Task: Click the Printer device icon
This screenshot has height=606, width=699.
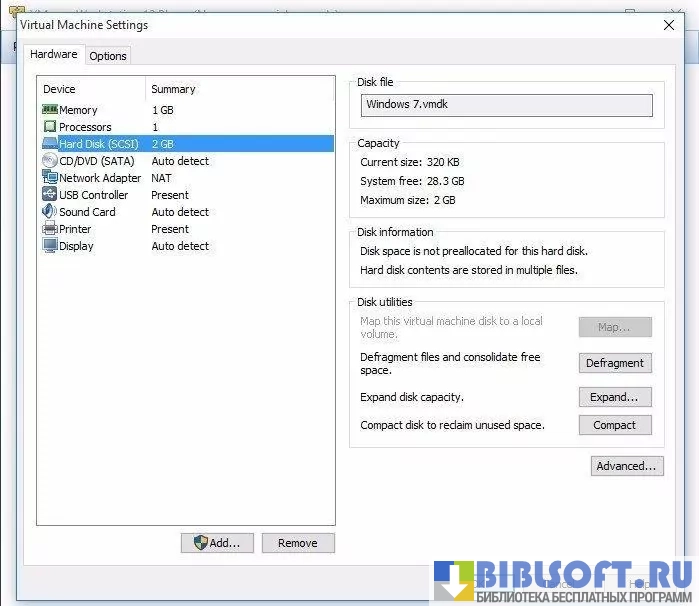Action: point(50,229)
